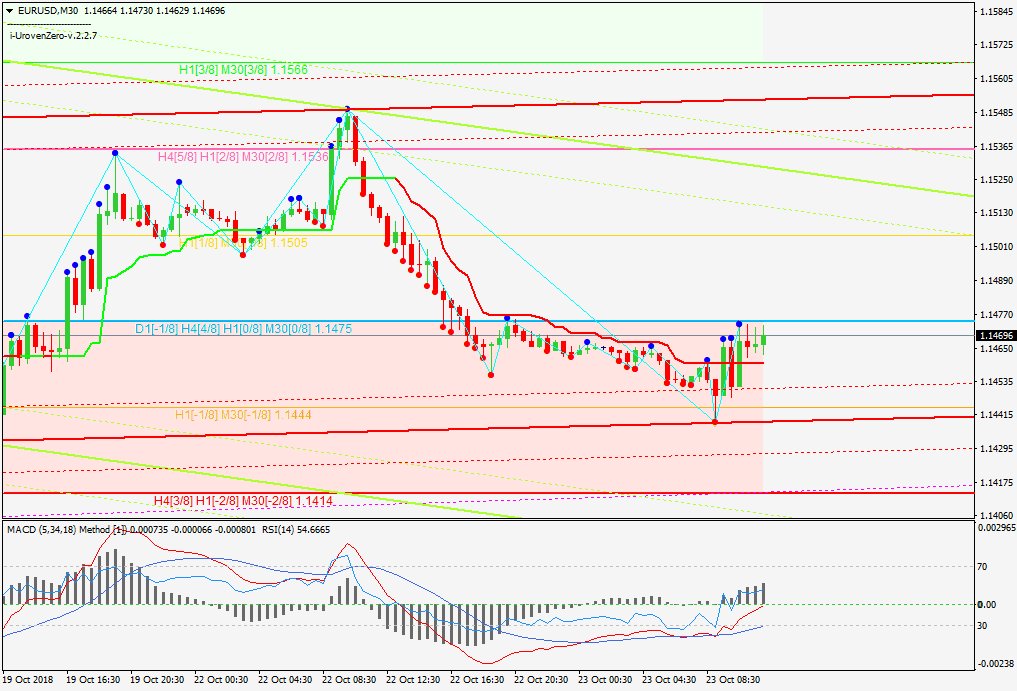
Task: Select price scale value 1.15365
Action: point(996,147)
